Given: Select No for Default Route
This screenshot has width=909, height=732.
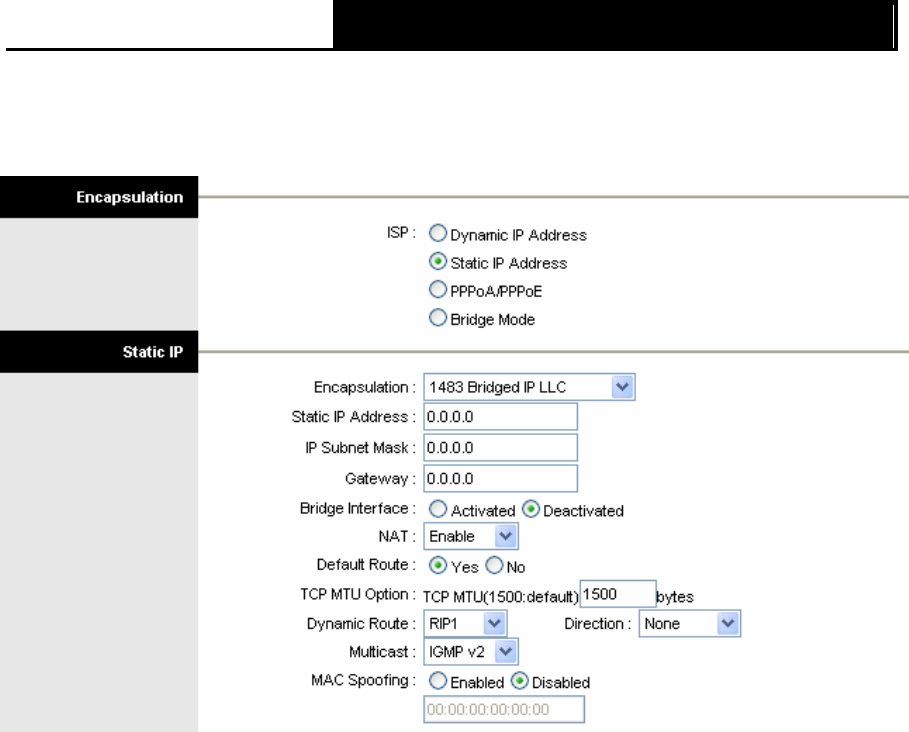Looking at the screenshot, I should point(494,565).
